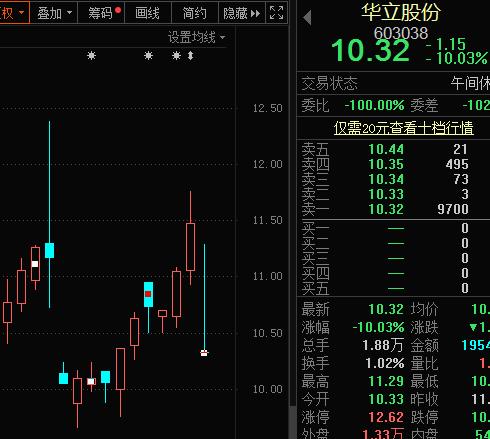The width and height of the screenshot is (490, 439).
Task: Switch to 简约 simple mode
Action: (x=195, y=13)
